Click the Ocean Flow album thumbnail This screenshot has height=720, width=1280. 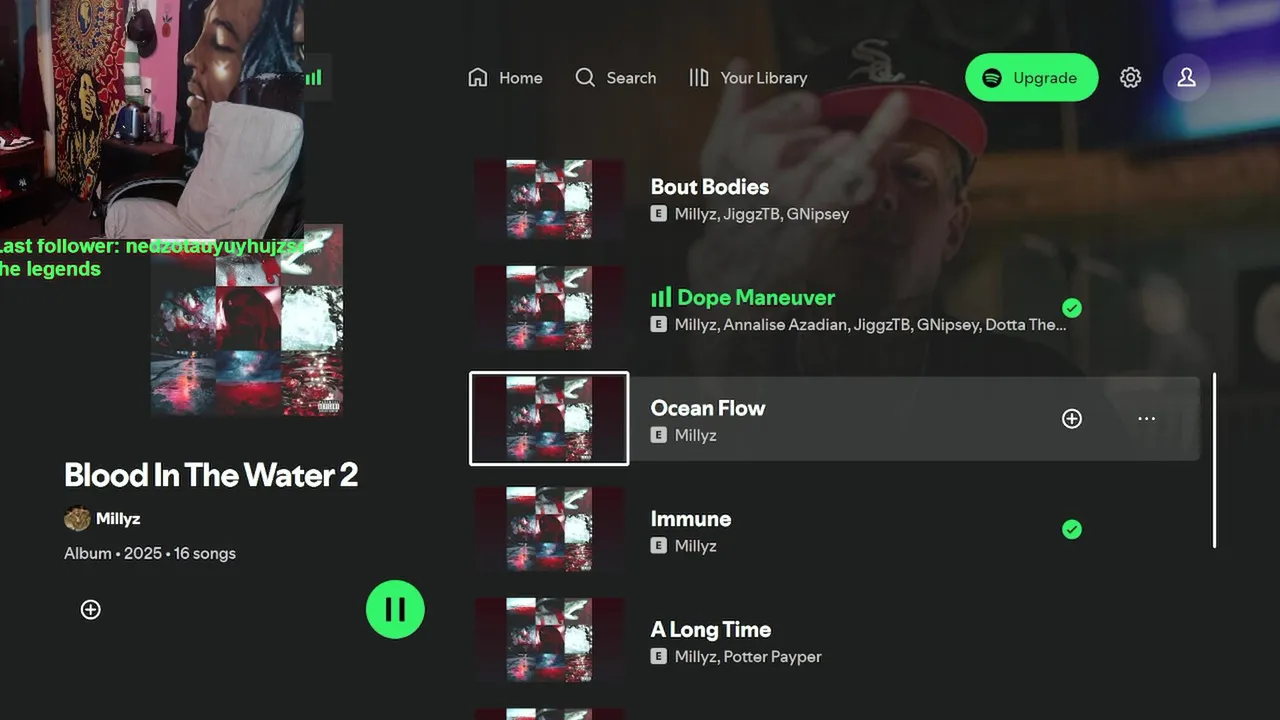click(x=549, y=419)
